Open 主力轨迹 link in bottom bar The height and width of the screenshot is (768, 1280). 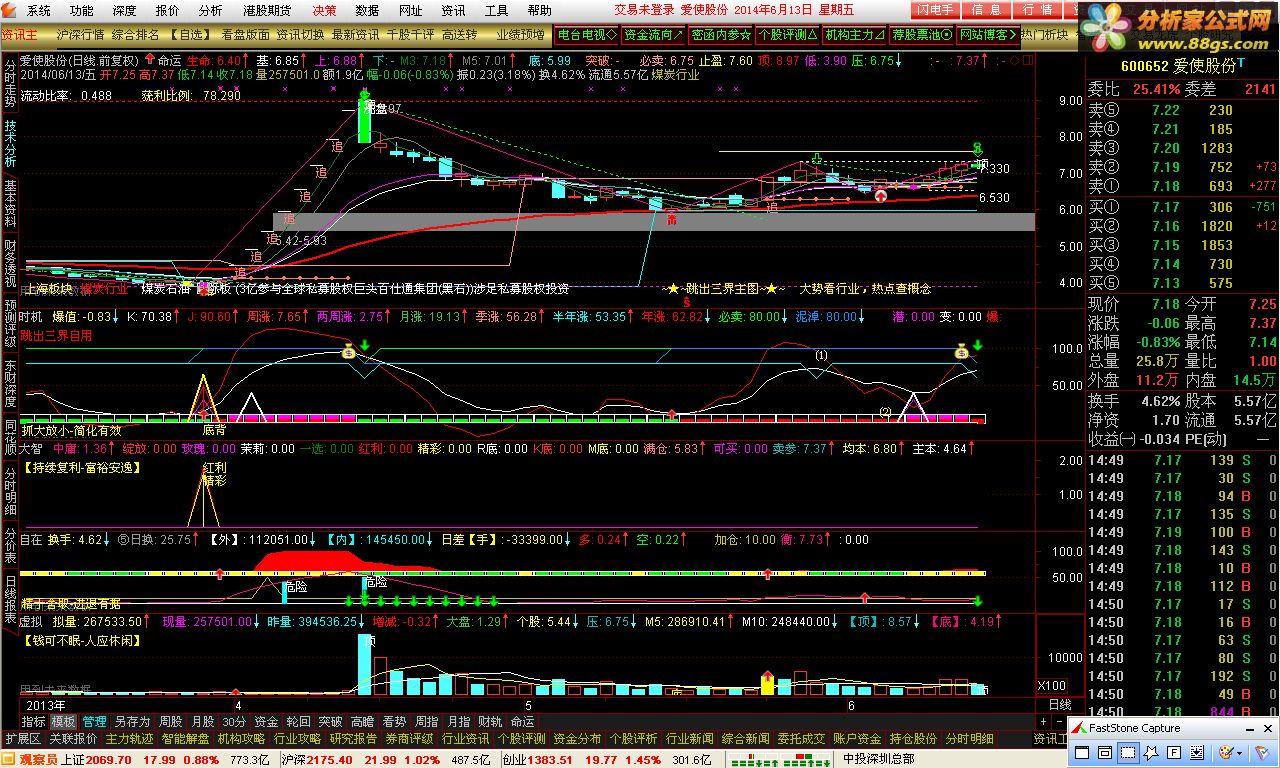(x=129, y=738)
